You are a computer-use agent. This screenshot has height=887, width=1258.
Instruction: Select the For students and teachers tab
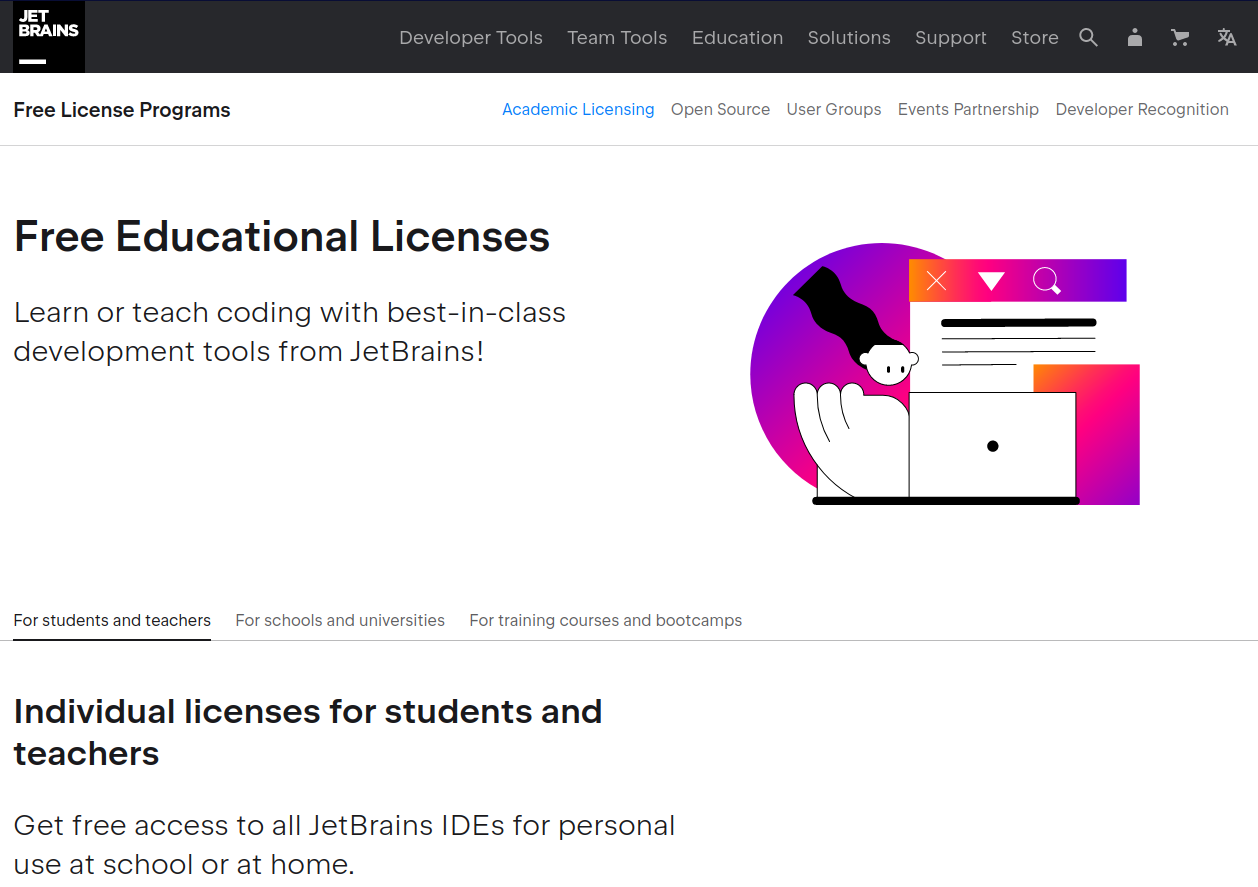coord(112,620)
